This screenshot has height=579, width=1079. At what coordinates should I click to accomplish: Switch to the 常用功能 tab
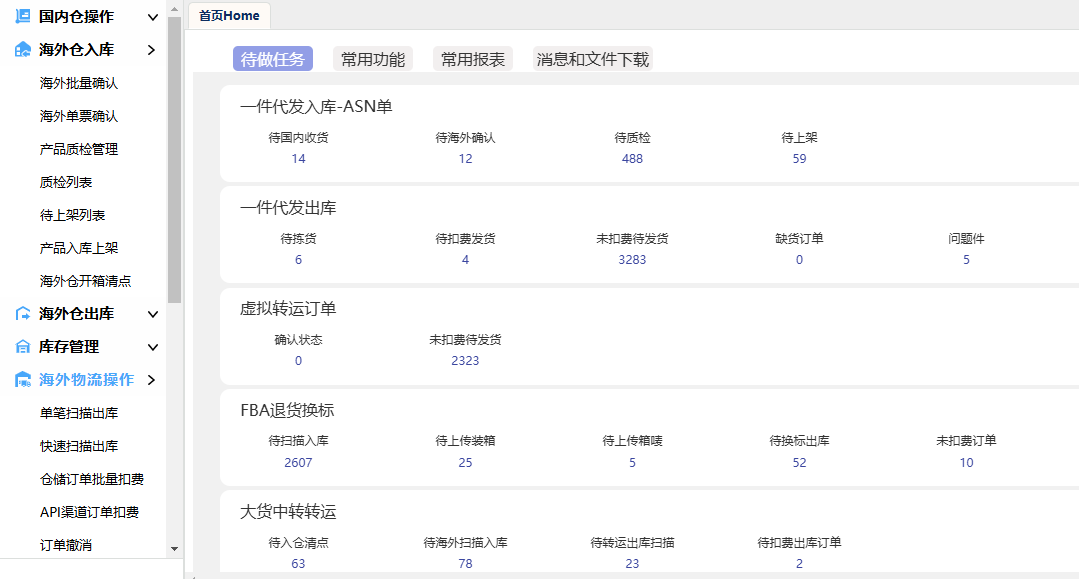coord(372,59)
